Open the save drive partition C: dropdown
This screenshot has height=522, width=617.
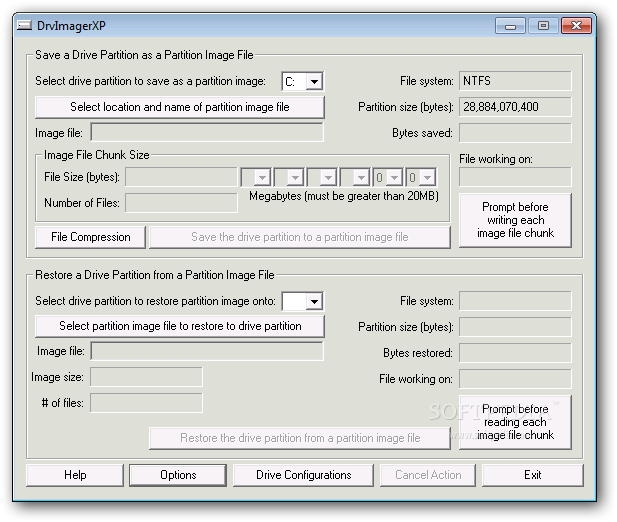(x=314, y=82)
